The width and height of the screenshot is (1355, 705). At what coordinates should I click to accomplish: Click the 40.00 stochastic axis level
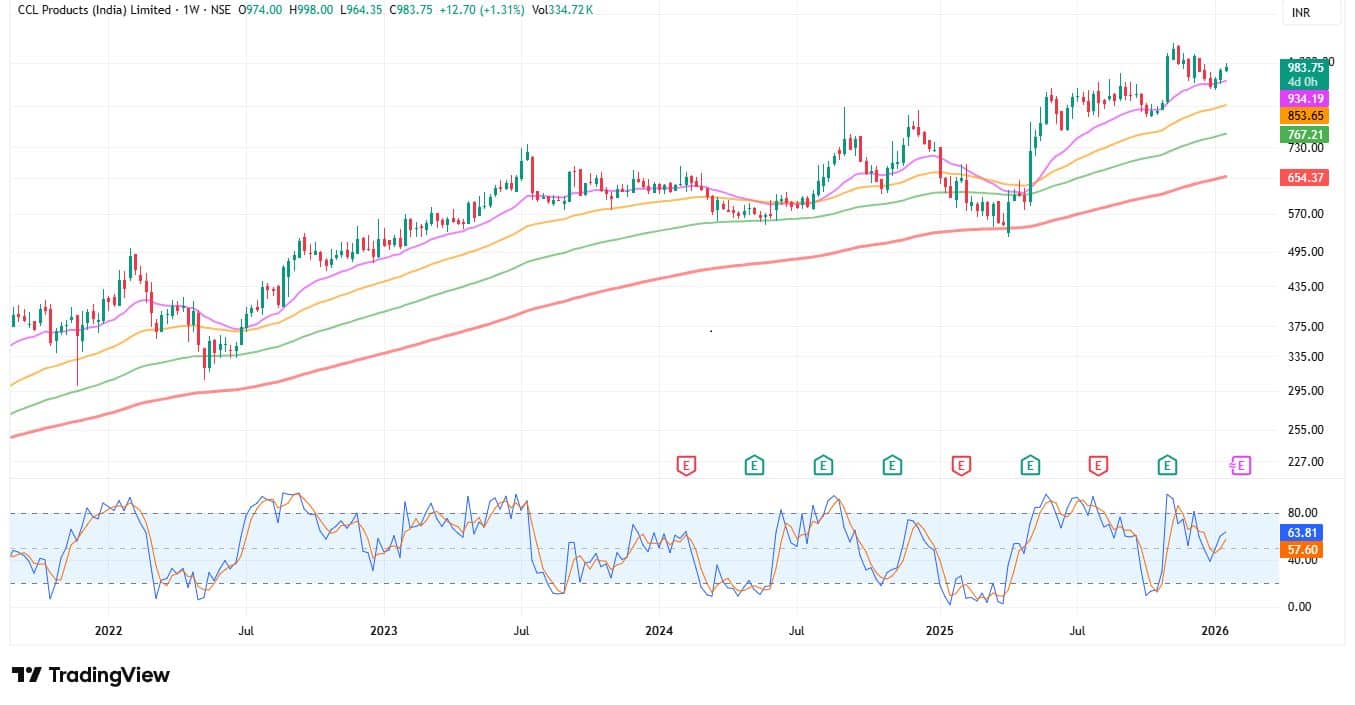coord(1303,561)
